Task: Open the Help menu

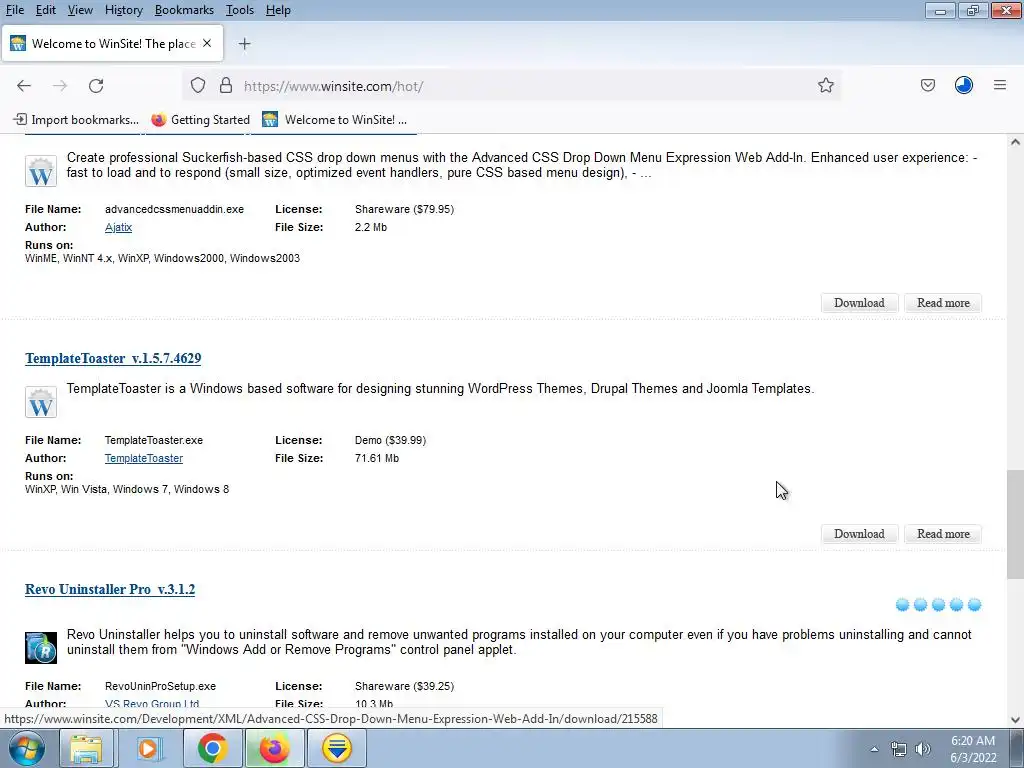Action: 278,10
